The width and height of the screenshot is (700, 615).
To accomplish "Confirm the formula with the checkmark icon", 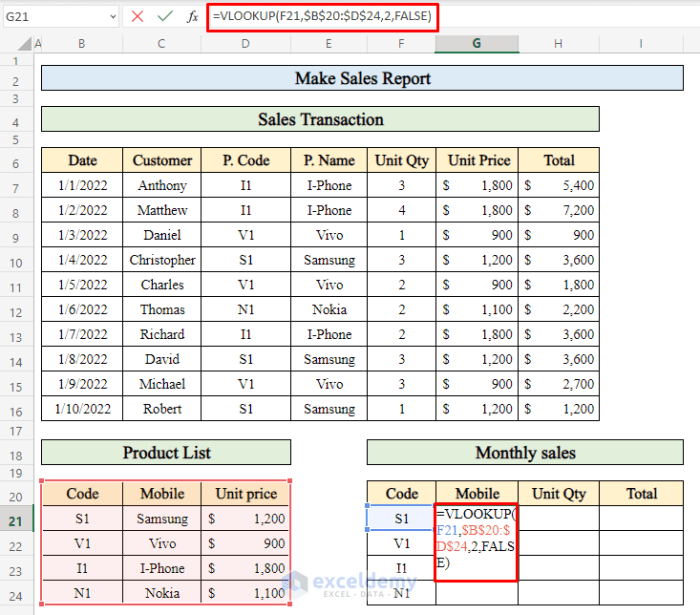I will point(165,17).
